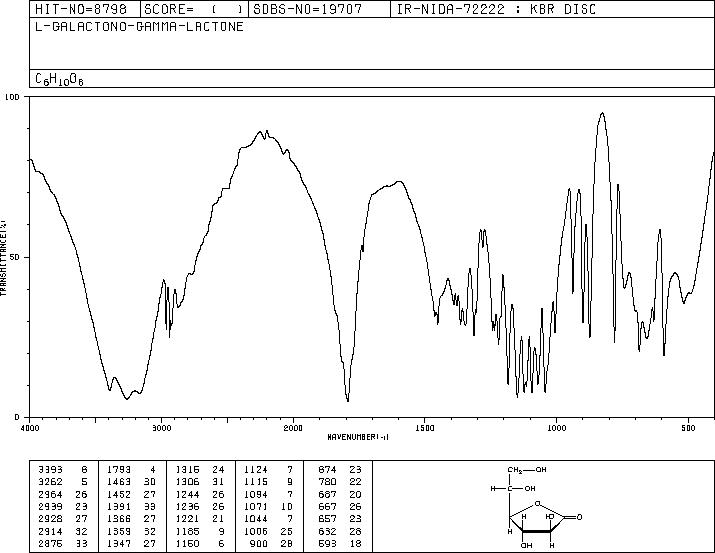Click peak table entry 2876

pyautogui.click(x=51, y=544)
